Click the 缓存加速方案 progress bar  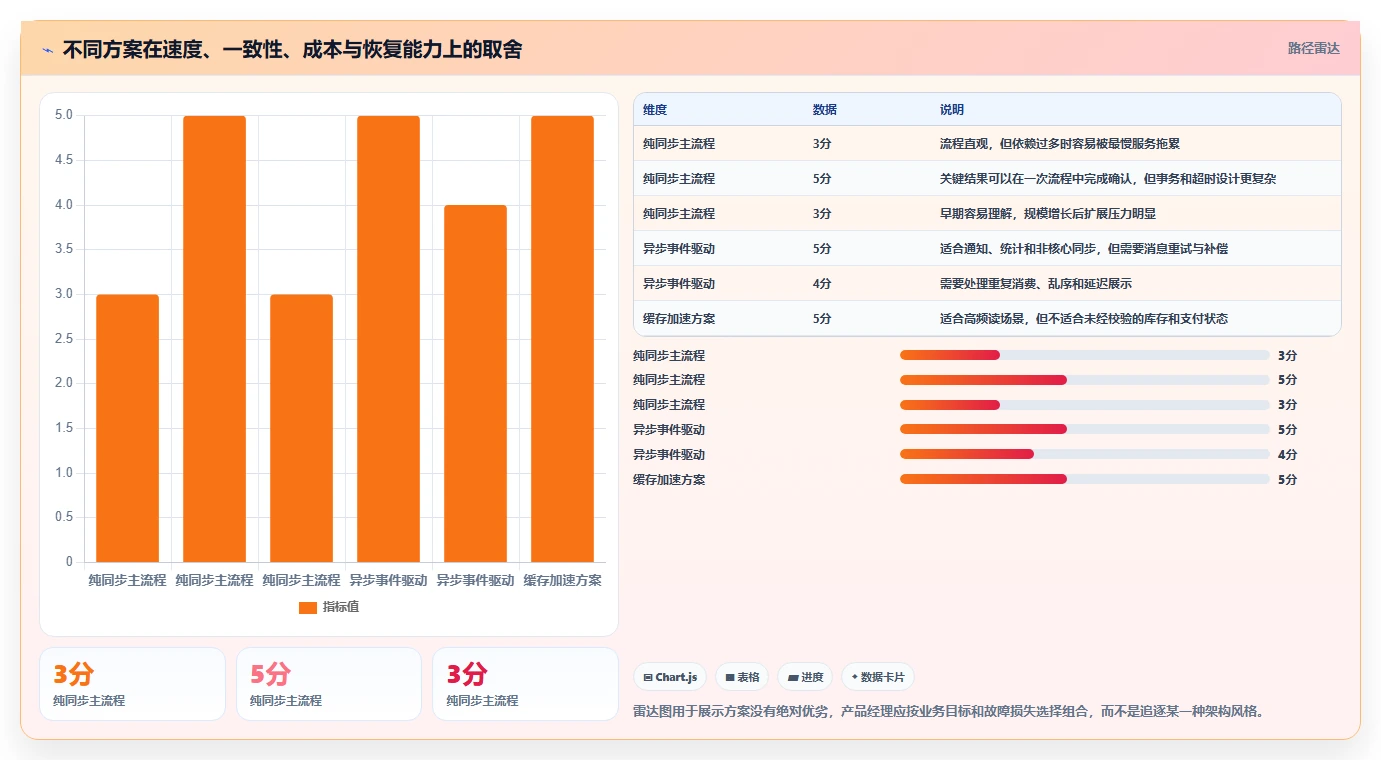[x=1085, y=479]
